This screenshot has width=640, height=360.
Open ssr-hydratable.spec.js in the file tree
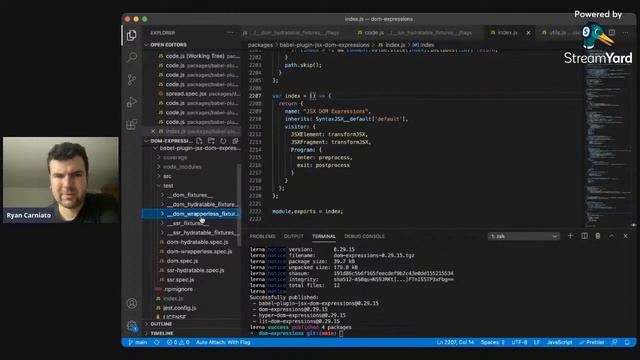click(x=195, y=270)
